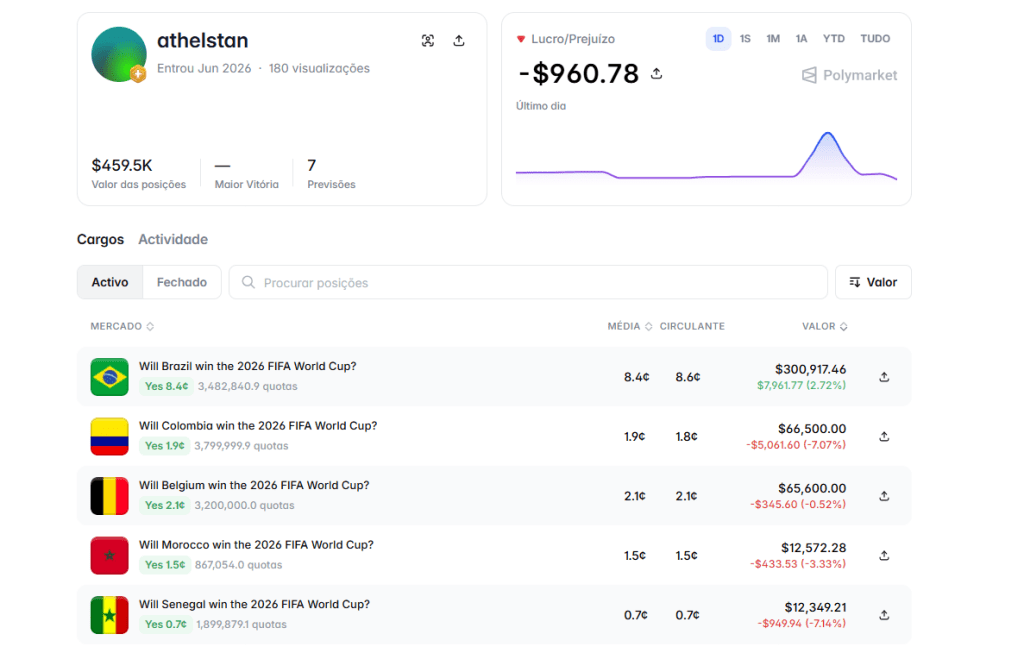
Task: Focus the Procurar posições search field
Action: [x=528, y=282]
